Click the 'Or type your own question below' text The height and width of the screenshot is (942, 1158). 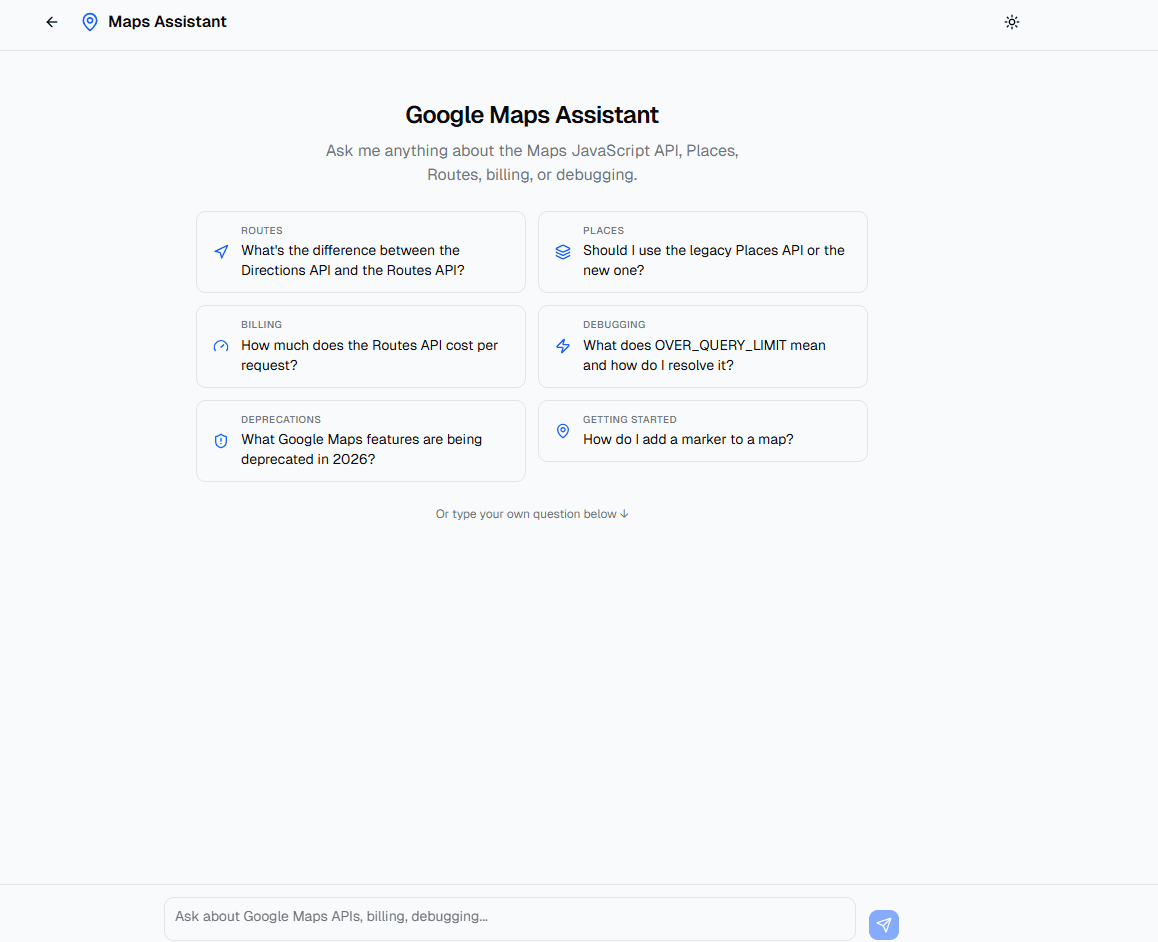[x=531, y=513]
